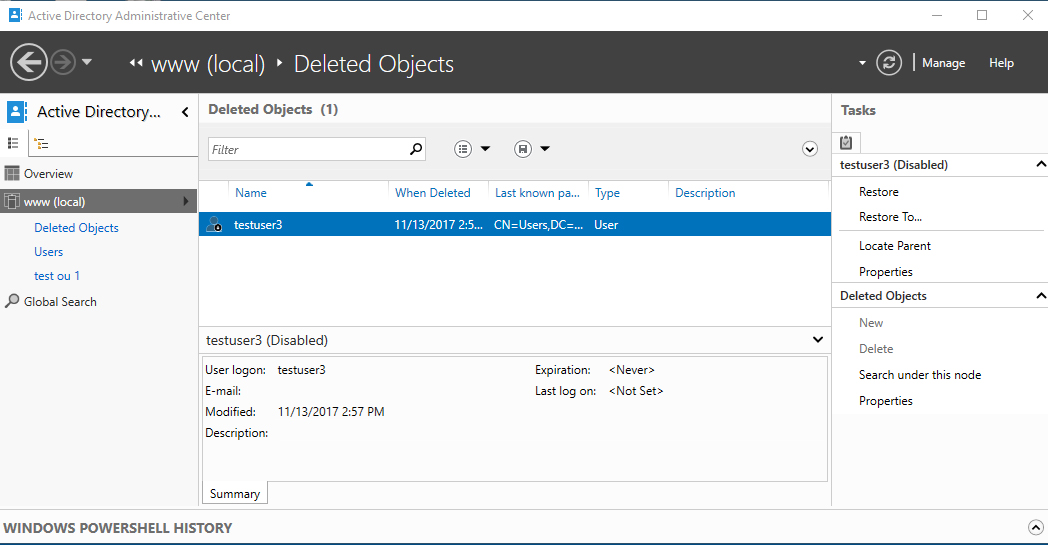Click the disabled user icon beside testuser3
The width and height of the screenshot is (1048, 545).
point(214,224)
